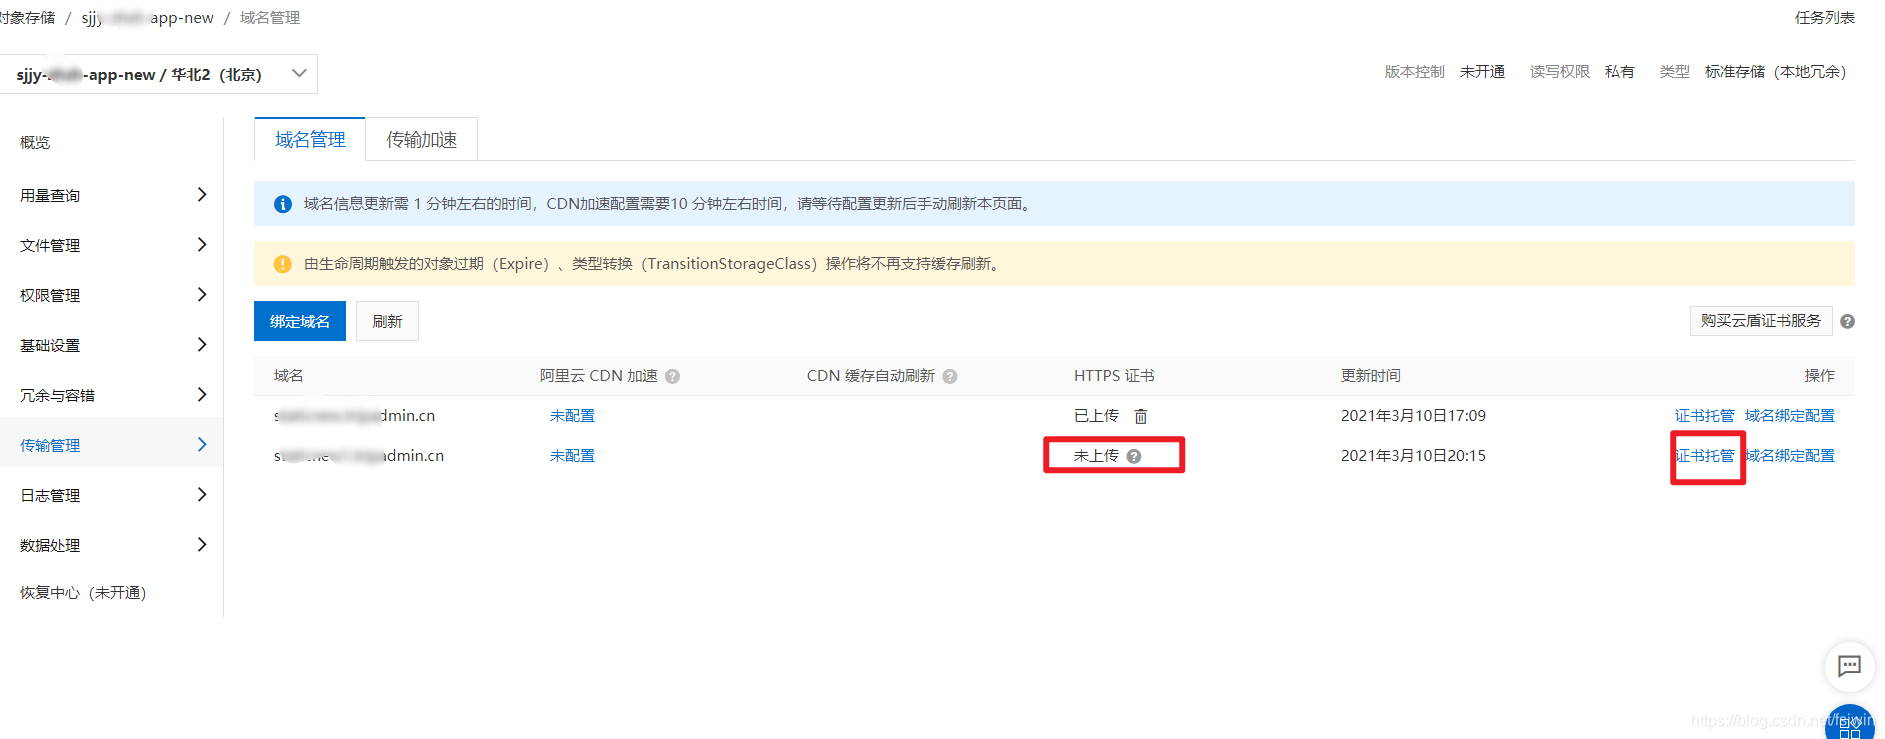The width and height of the screenshot is (1885, 739).
Task: Click 证书托管 in the 17:09 row
Action: pos(1704,416)
